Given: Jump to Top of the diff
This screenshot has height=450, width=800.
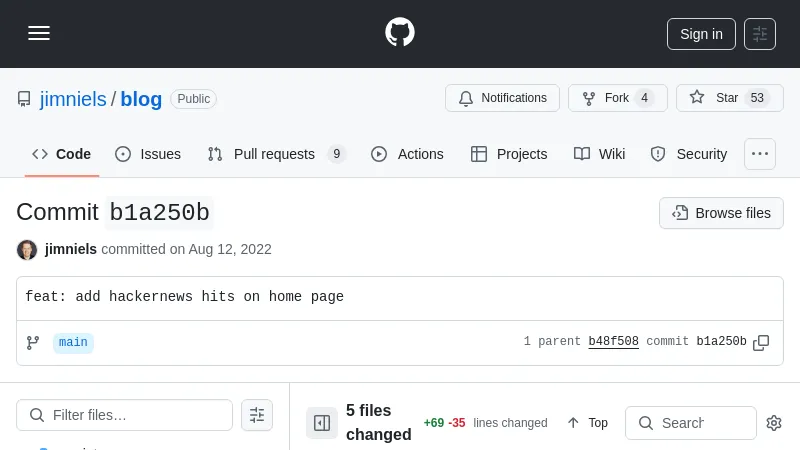Looking at the screenshot, I should [588, 423].
